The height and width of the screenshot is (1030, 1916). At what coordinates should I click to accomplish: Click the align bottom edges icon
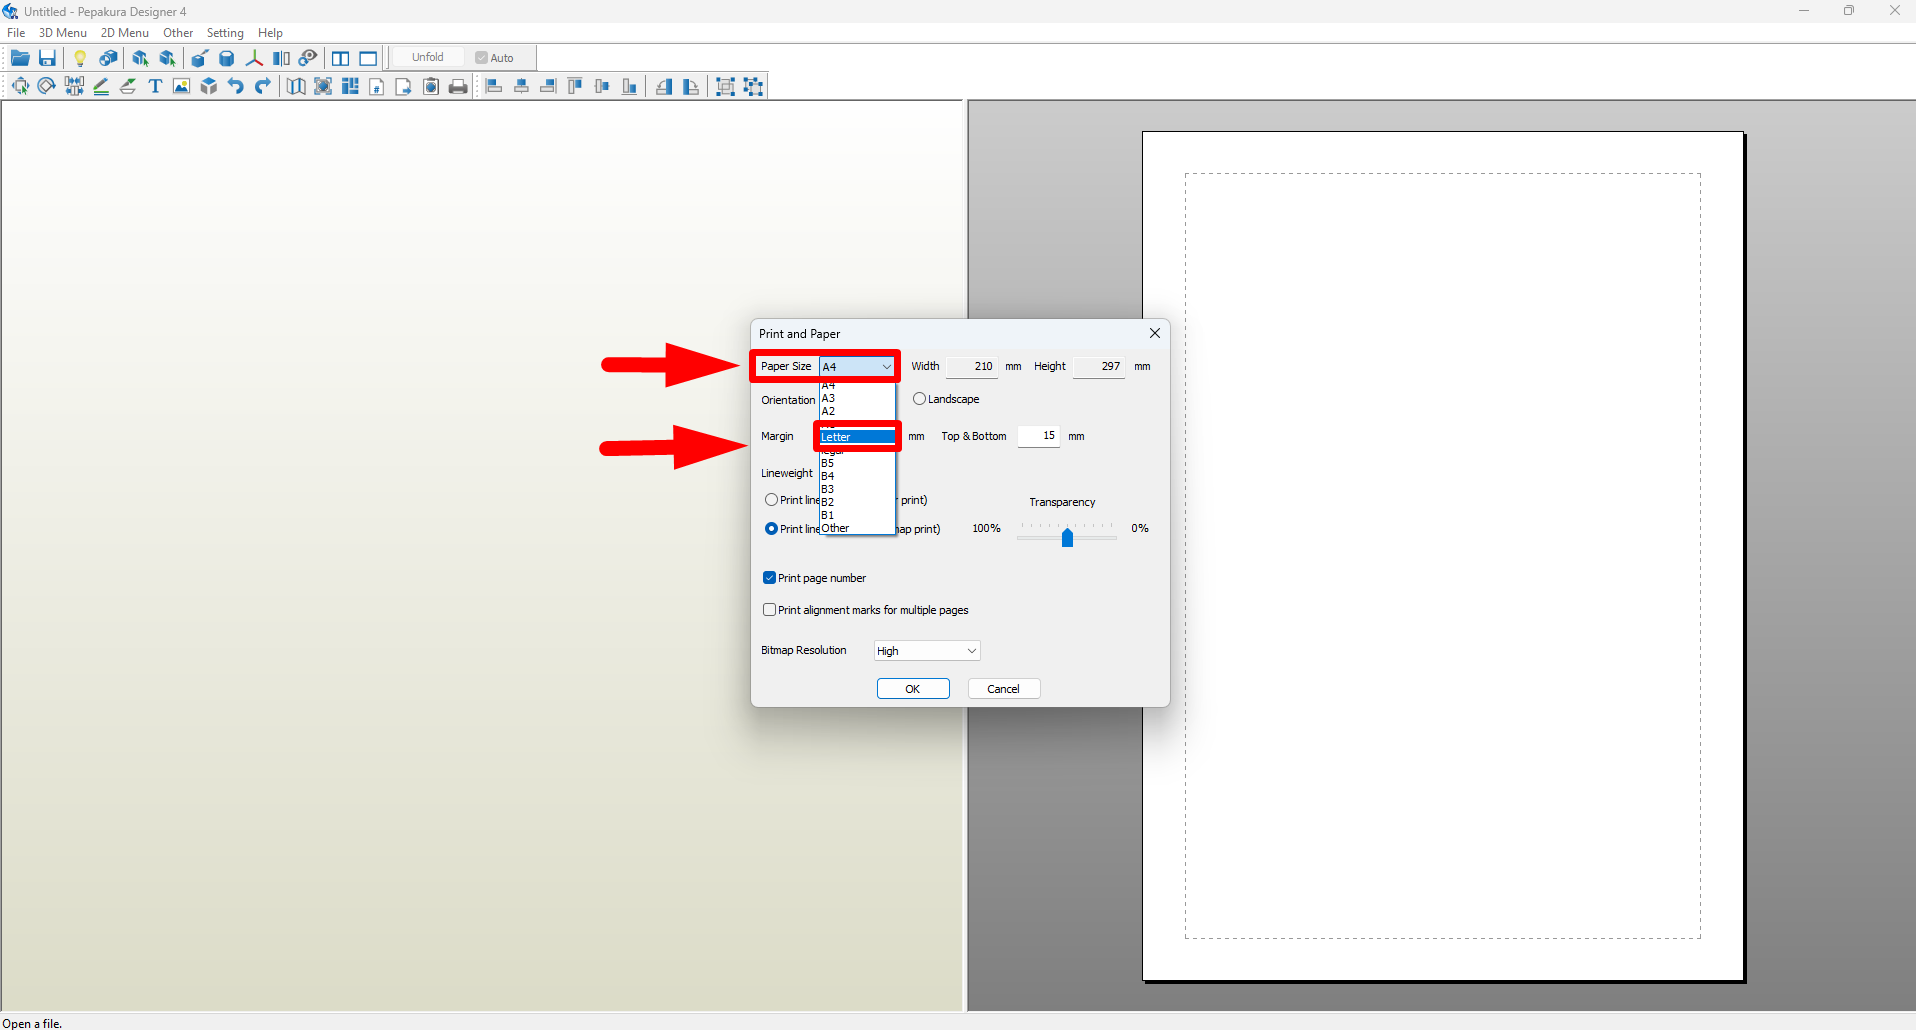tap(629, 86)
